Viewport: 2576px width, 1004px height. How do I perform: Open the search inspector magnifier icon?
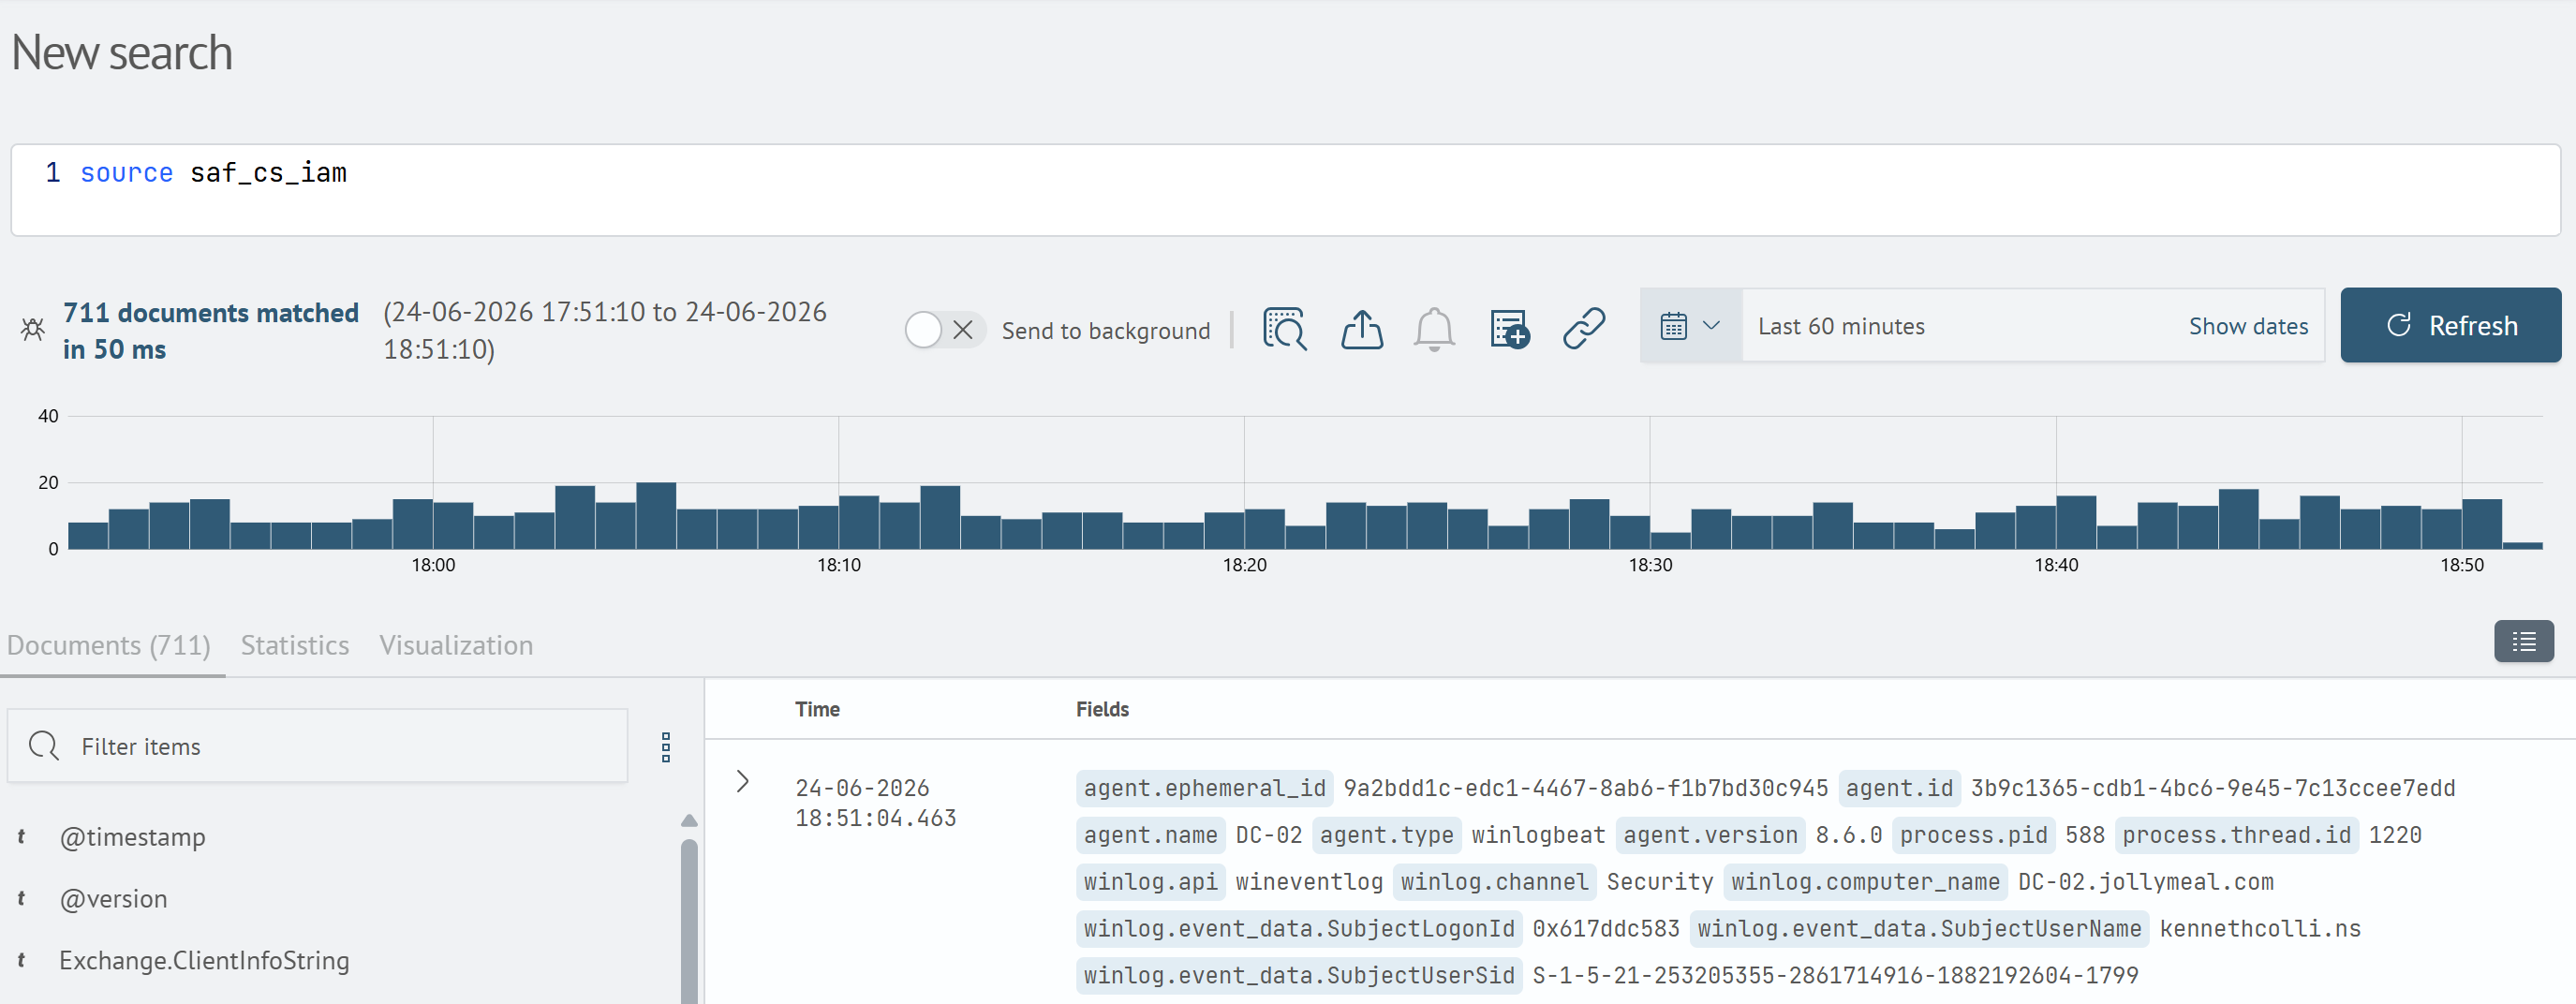[x=1285, y=328]
